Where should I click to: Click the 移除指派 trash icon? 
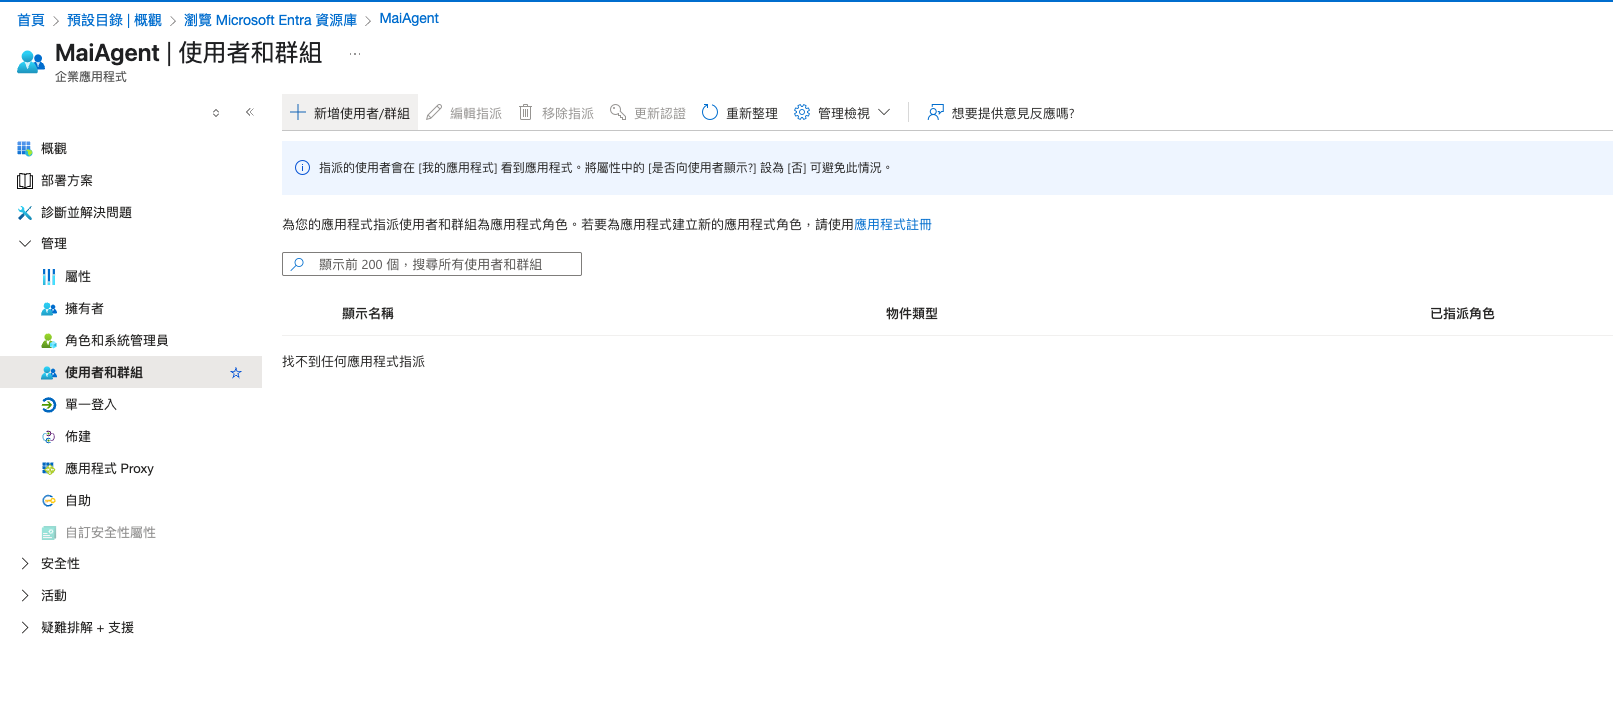(525, 112)
